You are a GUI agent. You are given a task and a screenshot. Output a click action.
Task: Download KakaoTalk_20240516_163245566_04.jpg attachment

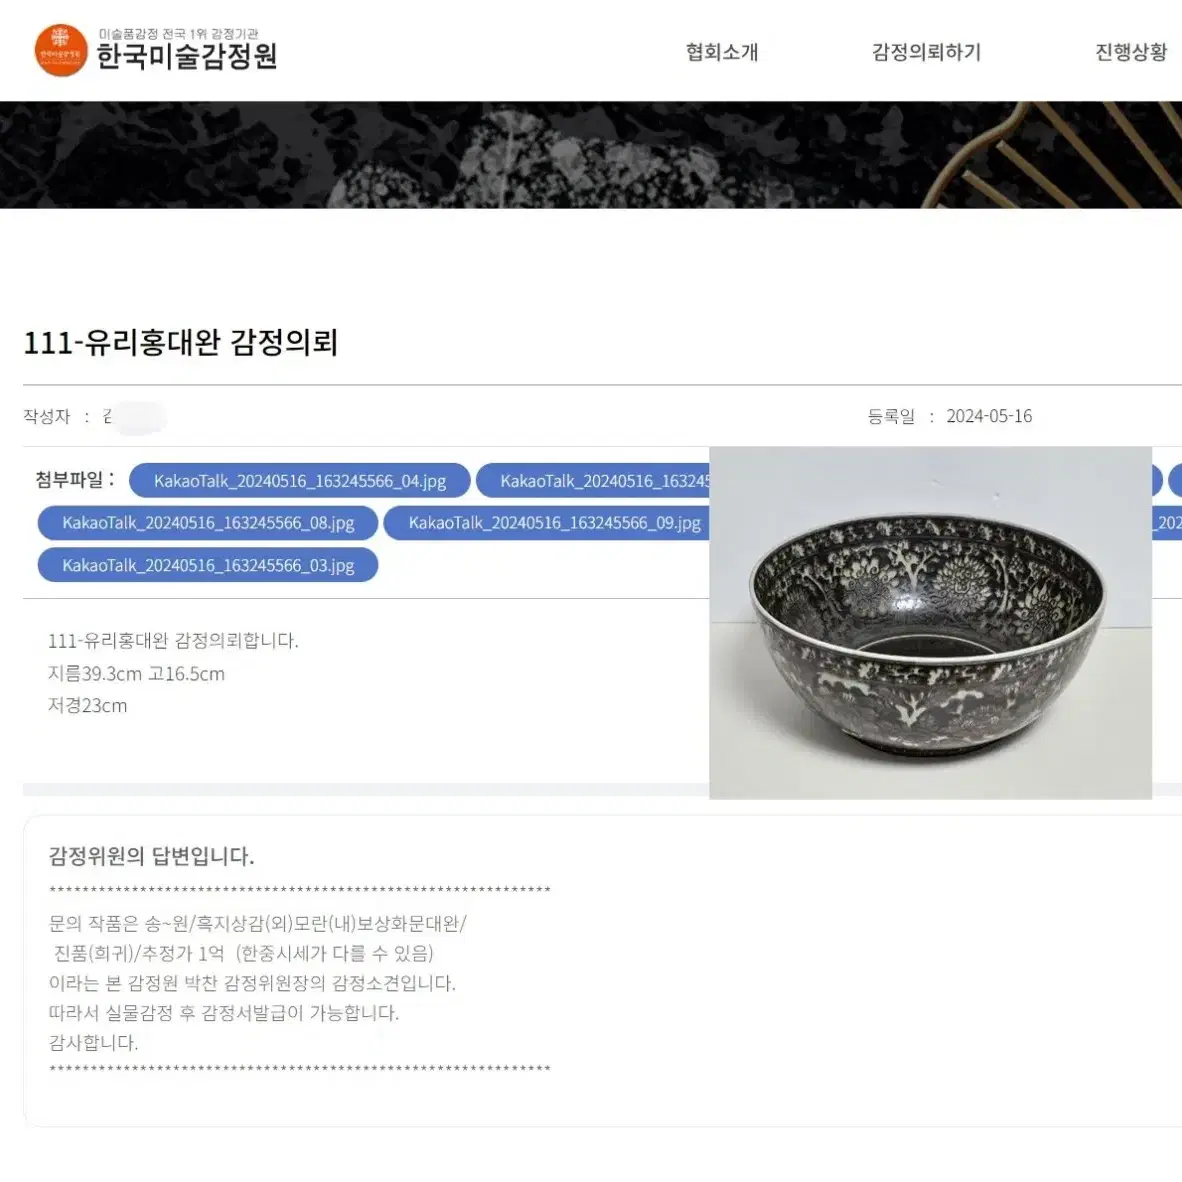300,481
